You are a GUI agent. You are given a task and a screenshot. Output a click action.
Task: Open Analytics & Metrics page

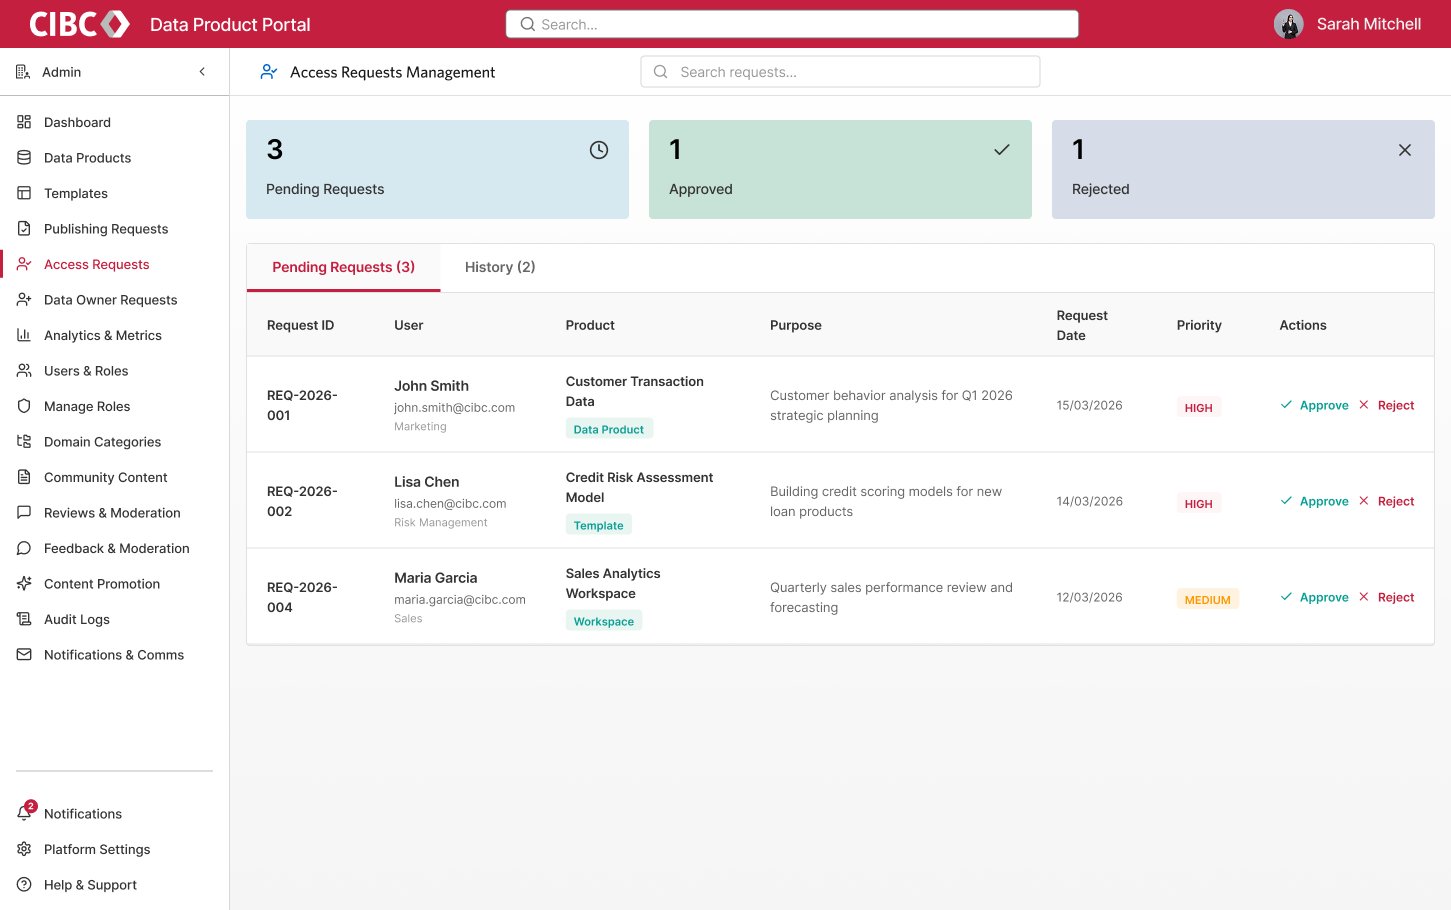pos(115,335)
